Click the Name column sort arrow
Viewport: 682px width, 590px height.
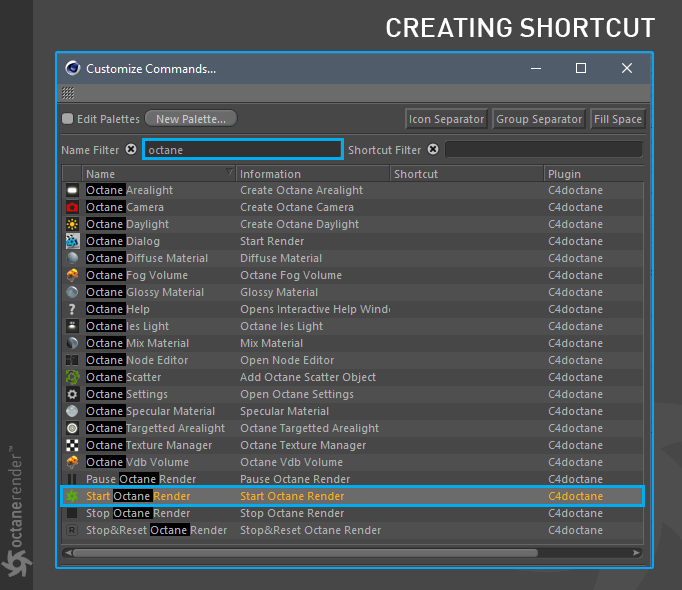(229, 172)
